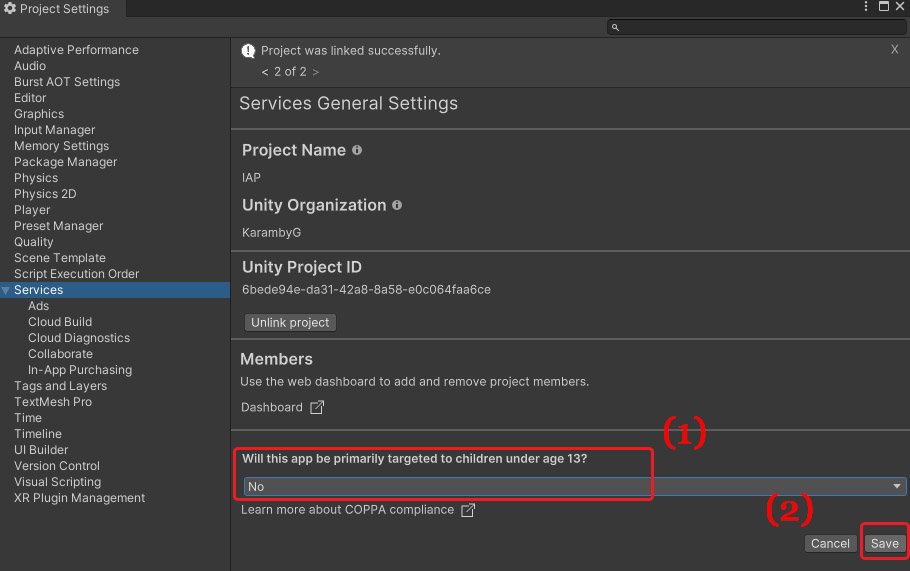Image resolution: width=910 pixels, height=571 pixels.
Task: Click the Save button
Action: (884, 544)
